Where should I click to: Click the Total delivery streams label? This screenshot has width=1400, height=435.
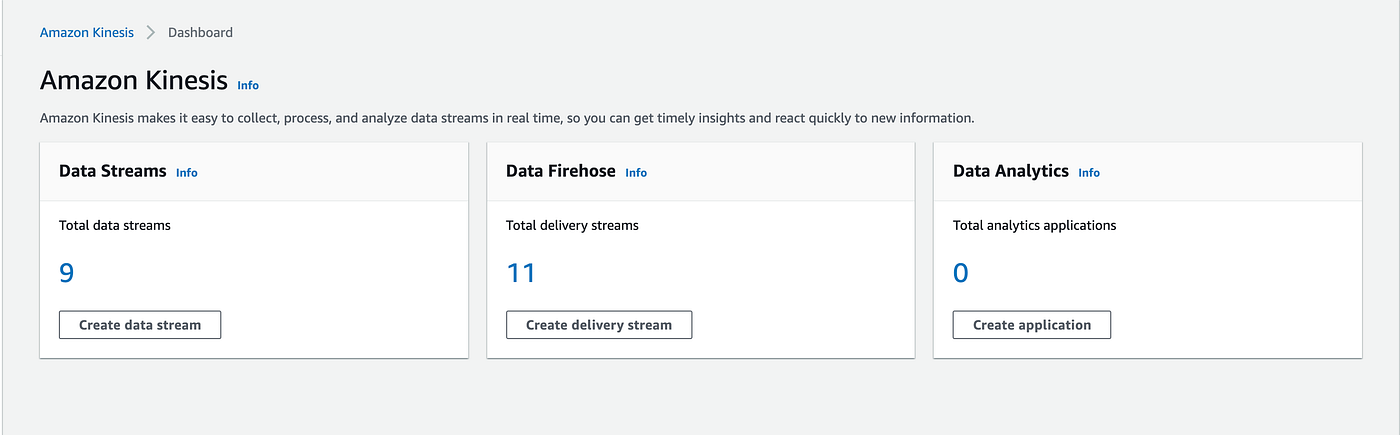[572, 226]
